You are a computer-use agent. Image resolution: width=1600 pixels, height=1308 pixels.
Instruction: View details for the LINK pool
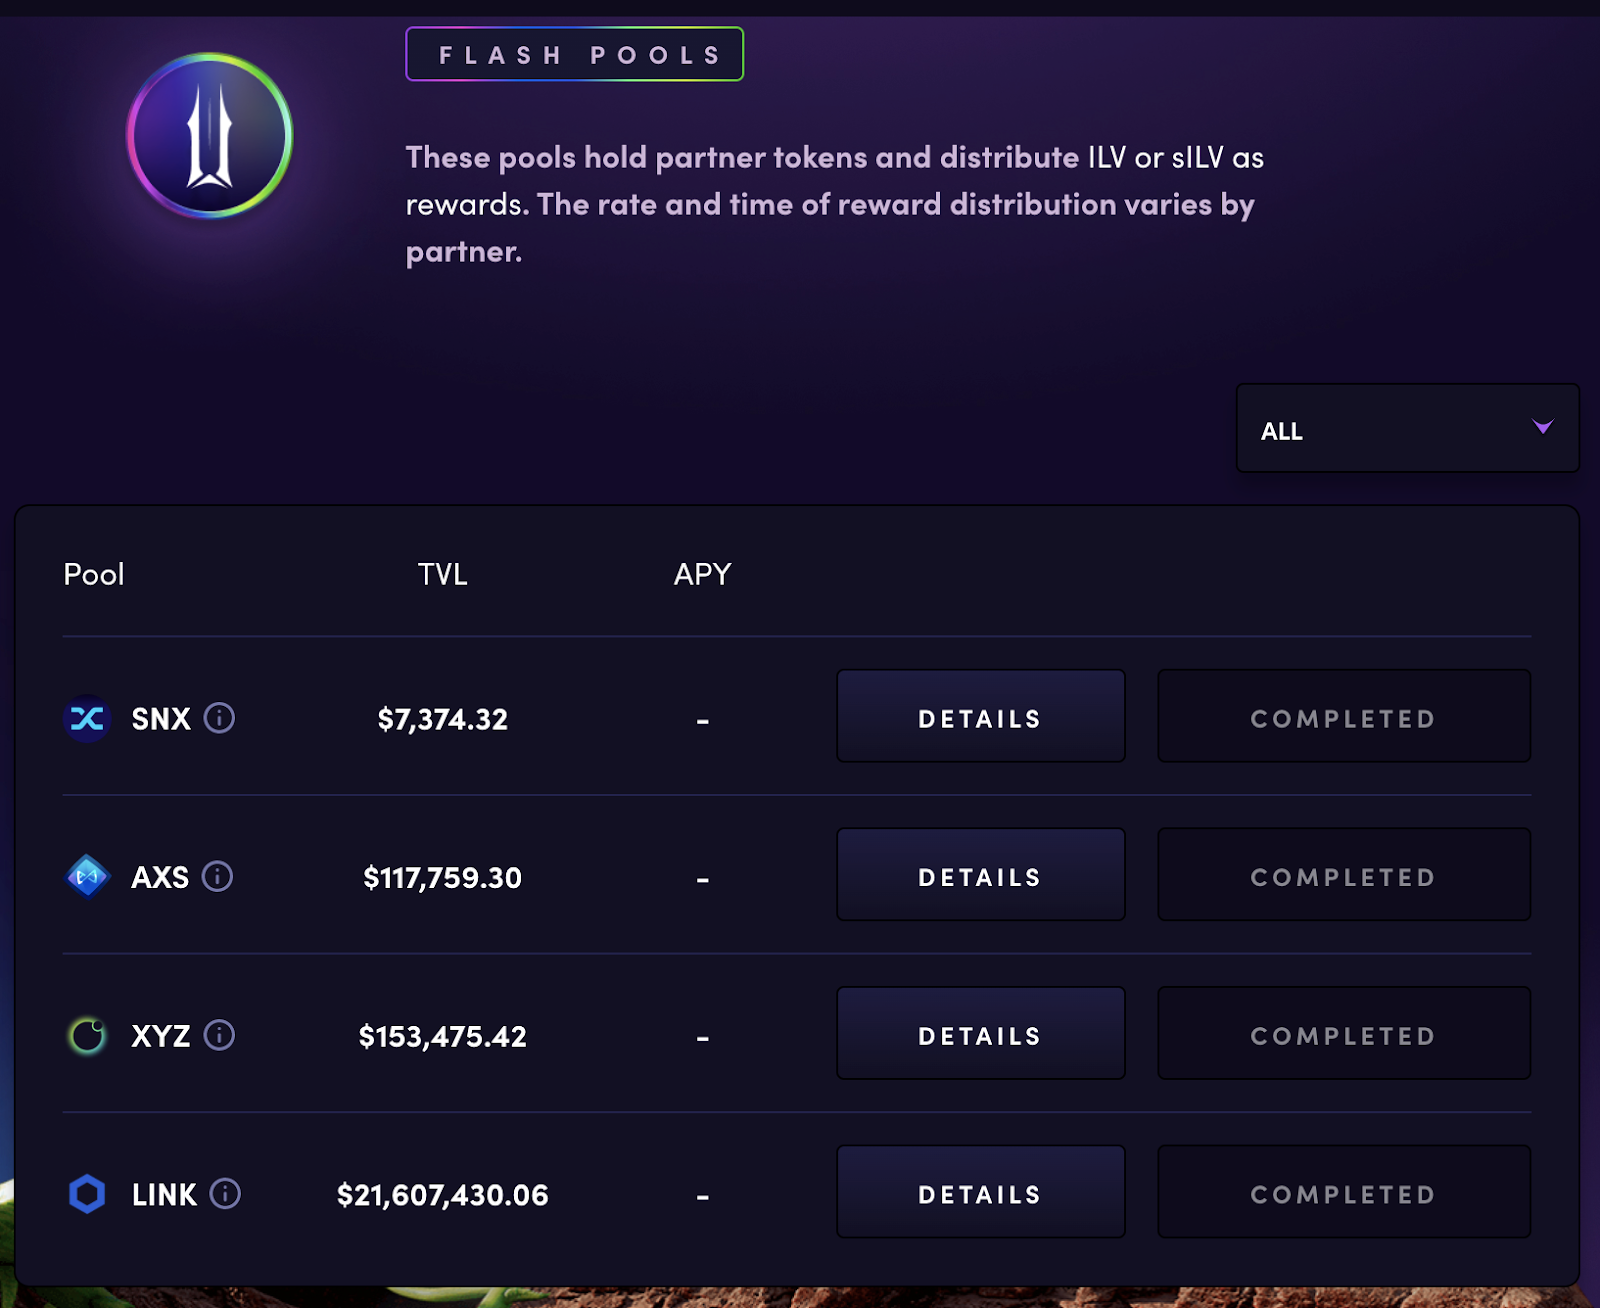(980, 1192)
